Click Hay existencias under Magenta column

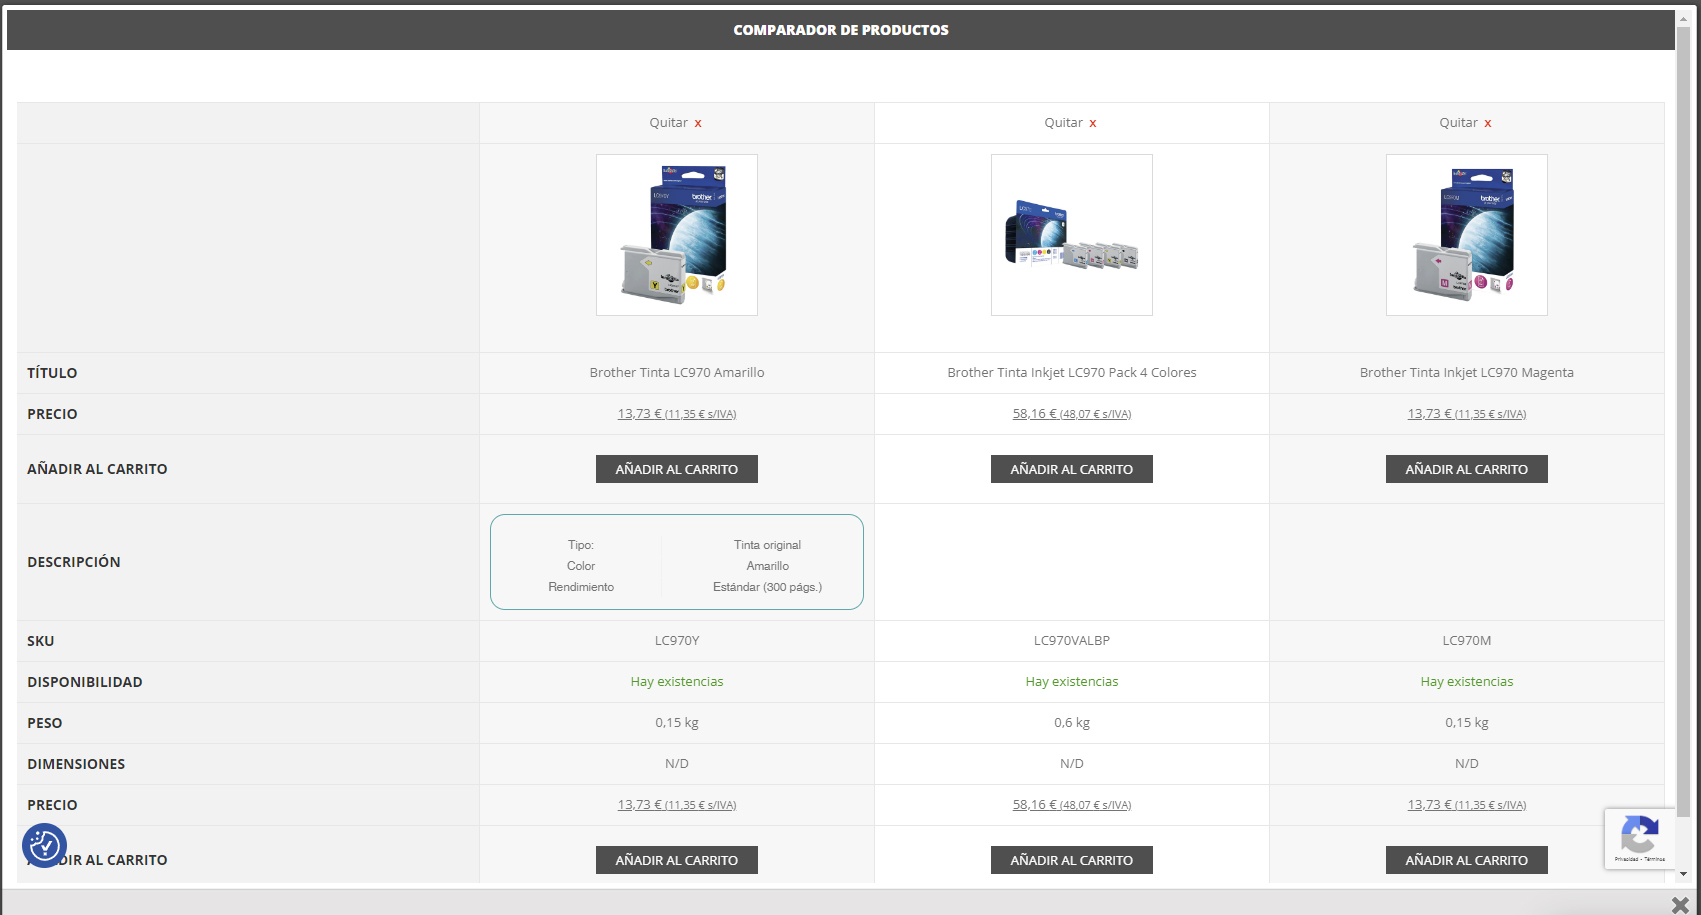[1467, 682]
